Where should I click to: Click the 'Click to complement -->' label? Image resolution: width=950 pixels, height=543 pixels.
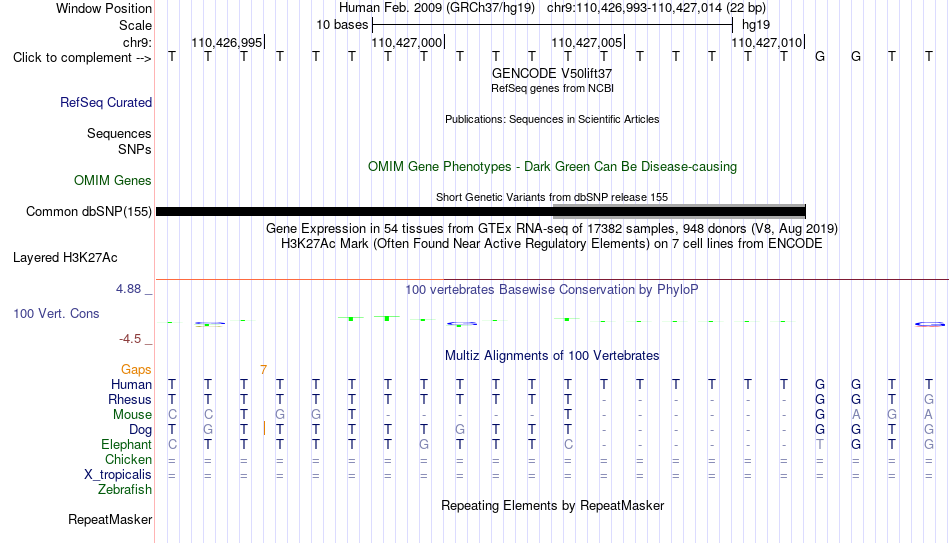(82, 58)
